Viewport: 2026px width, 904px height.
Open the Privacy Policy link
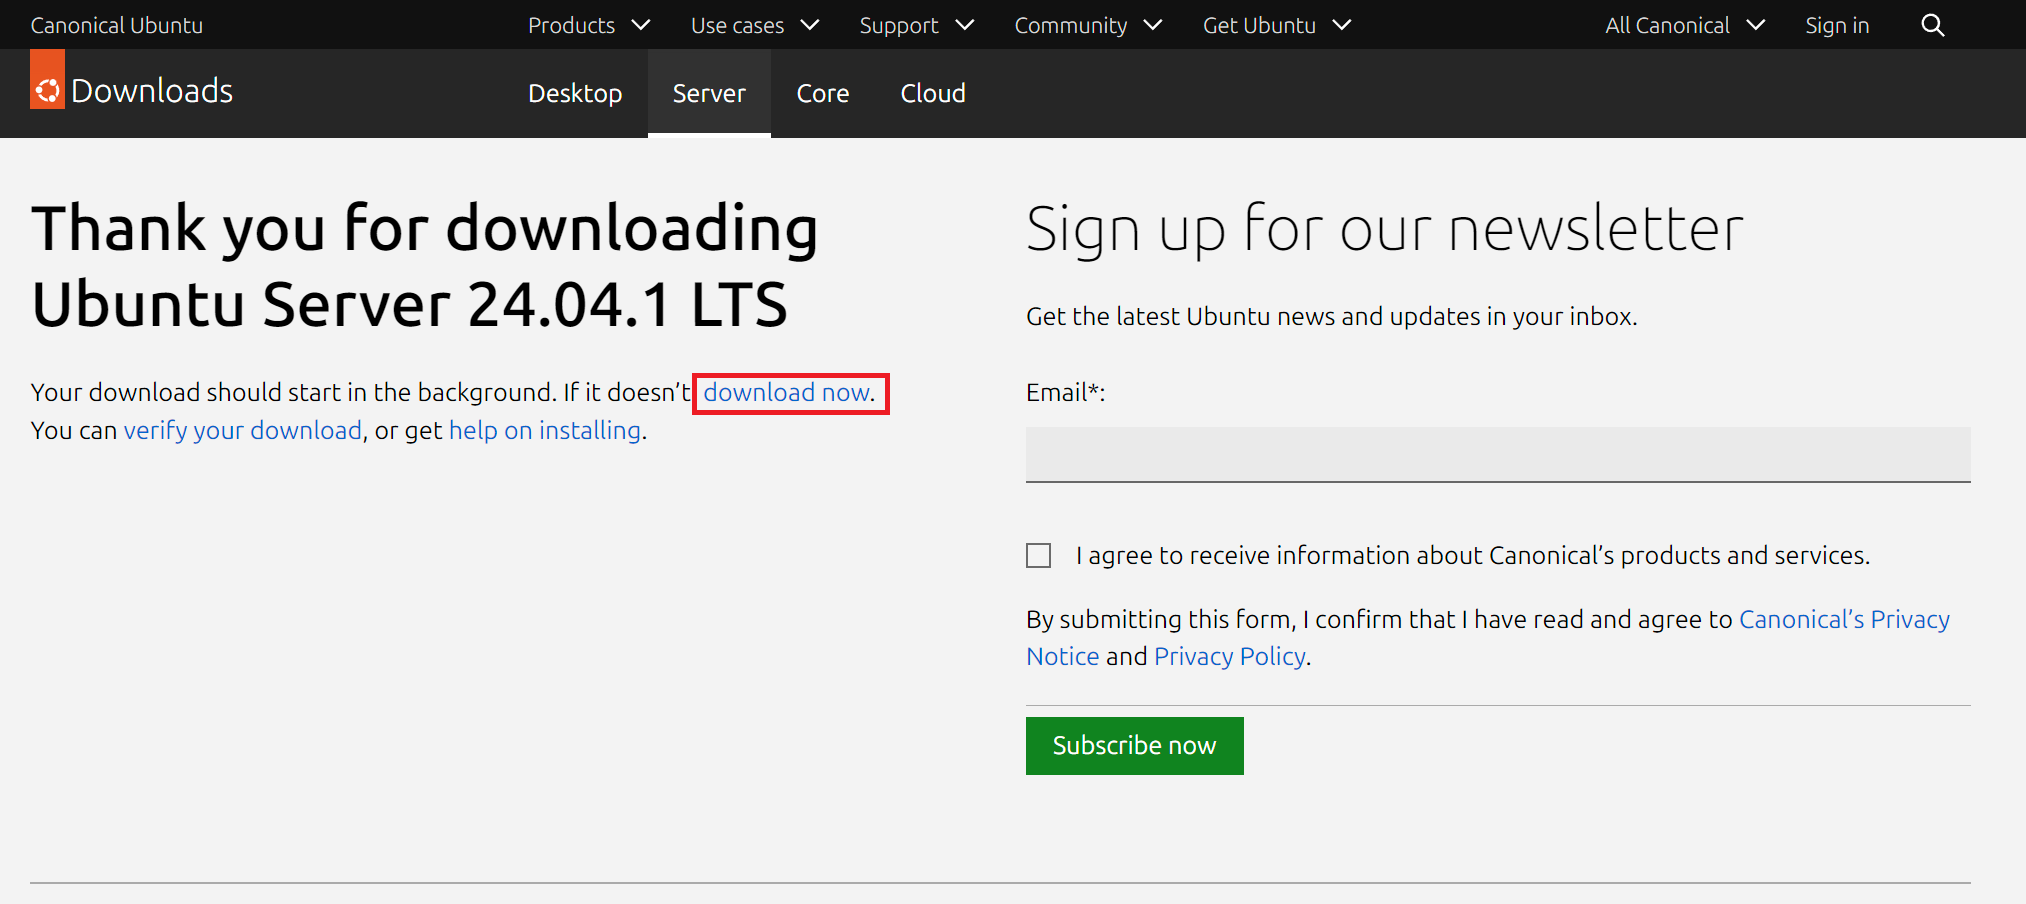pos(1230,656)
